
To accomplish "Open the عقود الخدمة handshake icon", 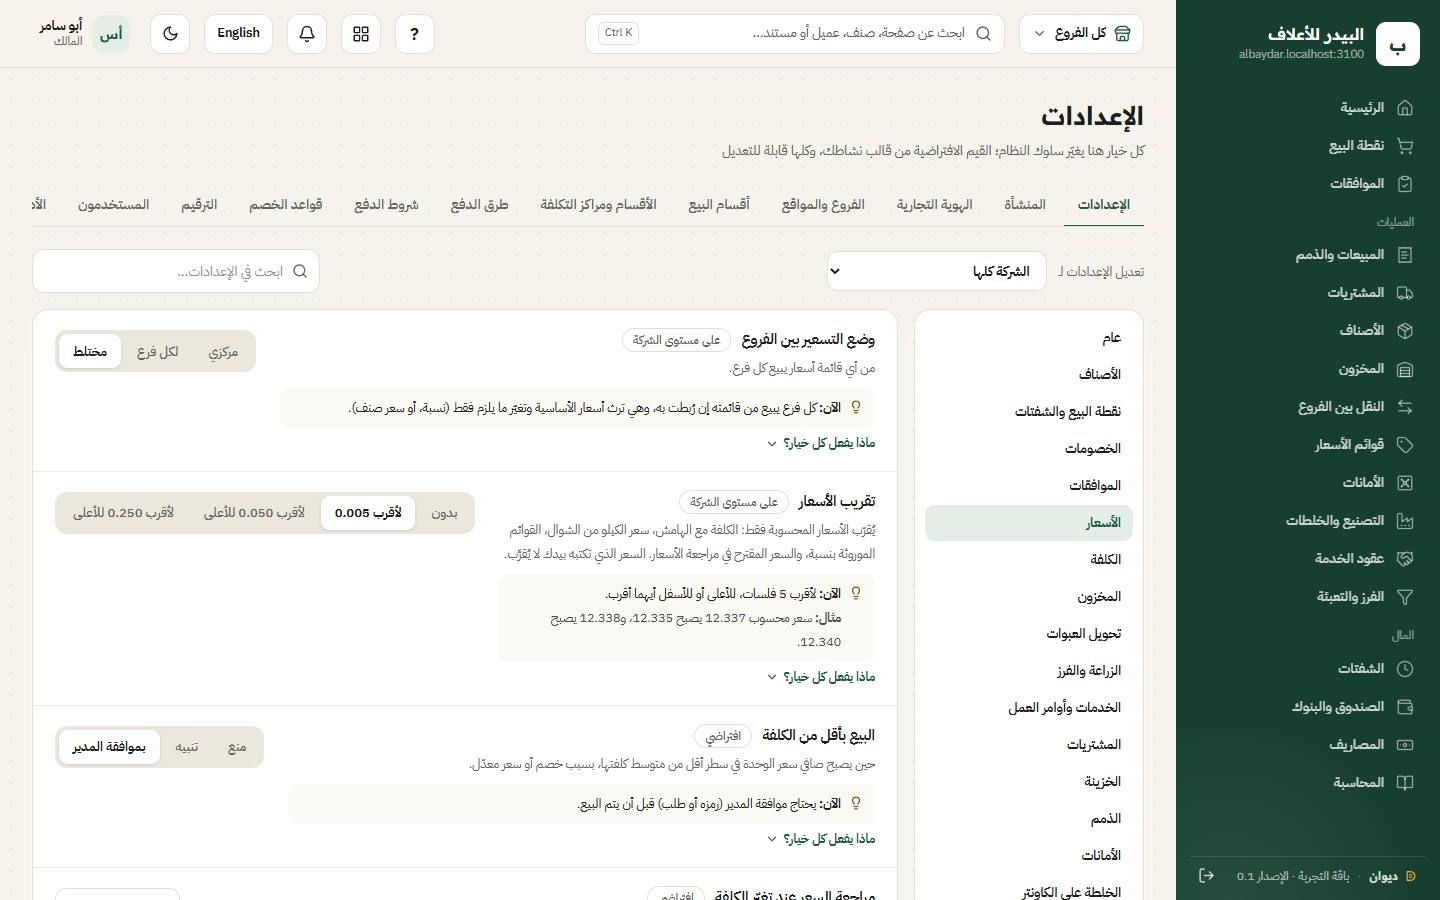I will coord(1405,559).
